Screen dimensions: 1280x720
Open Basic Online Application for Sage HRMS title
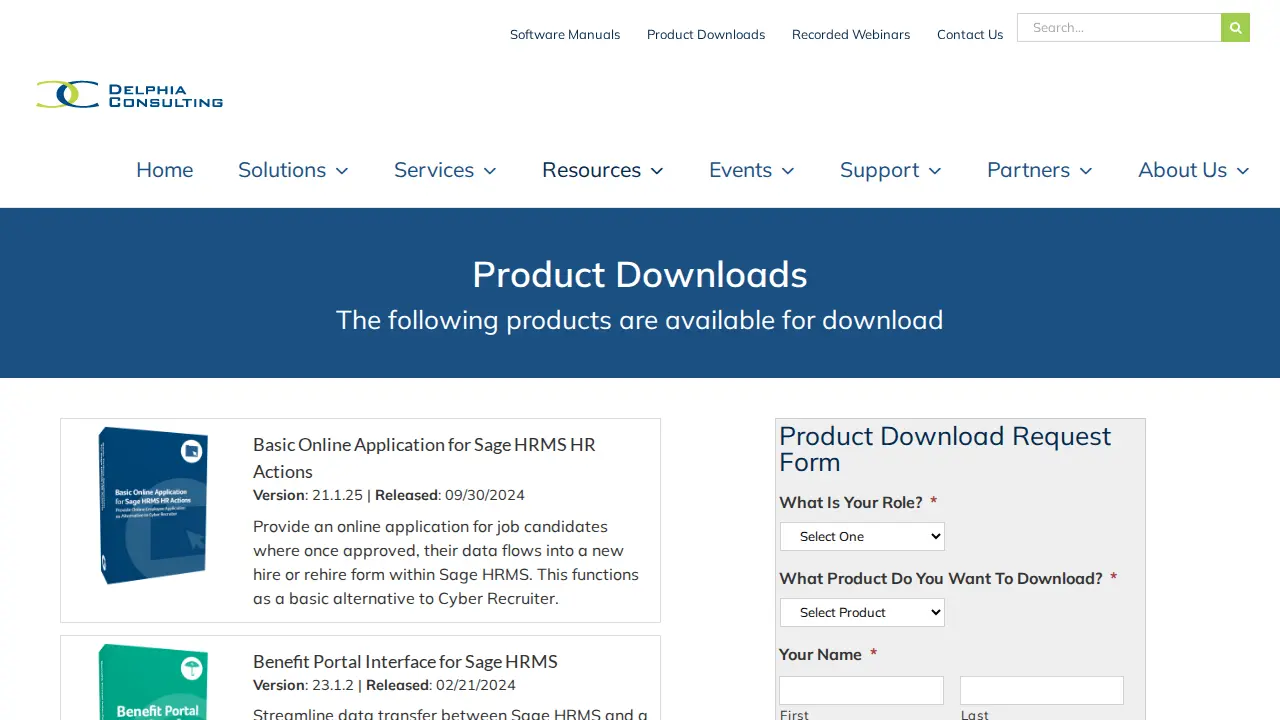(424, 458)
